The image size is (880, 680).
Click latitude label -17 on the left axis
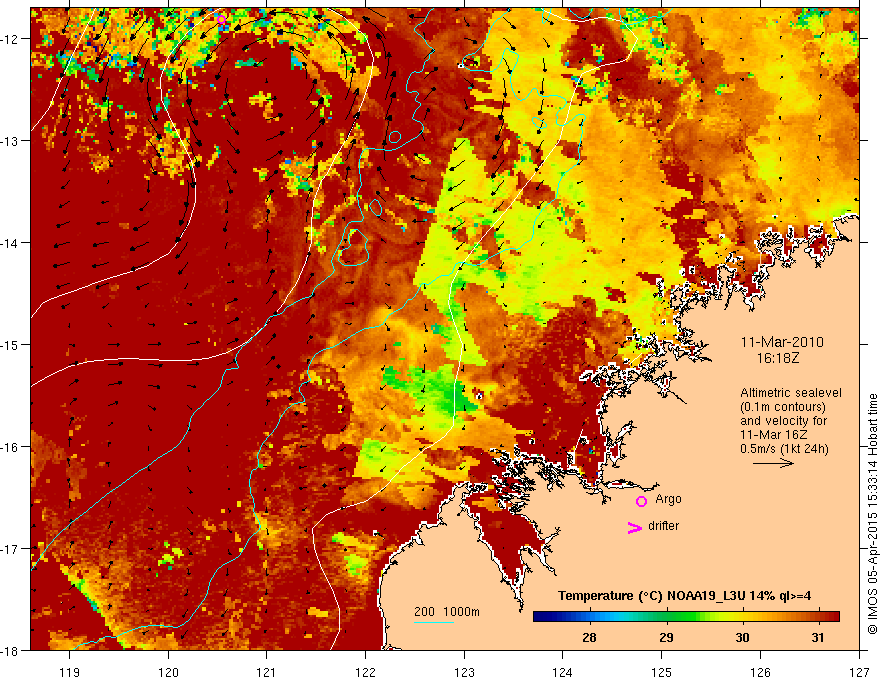(10, 548)
